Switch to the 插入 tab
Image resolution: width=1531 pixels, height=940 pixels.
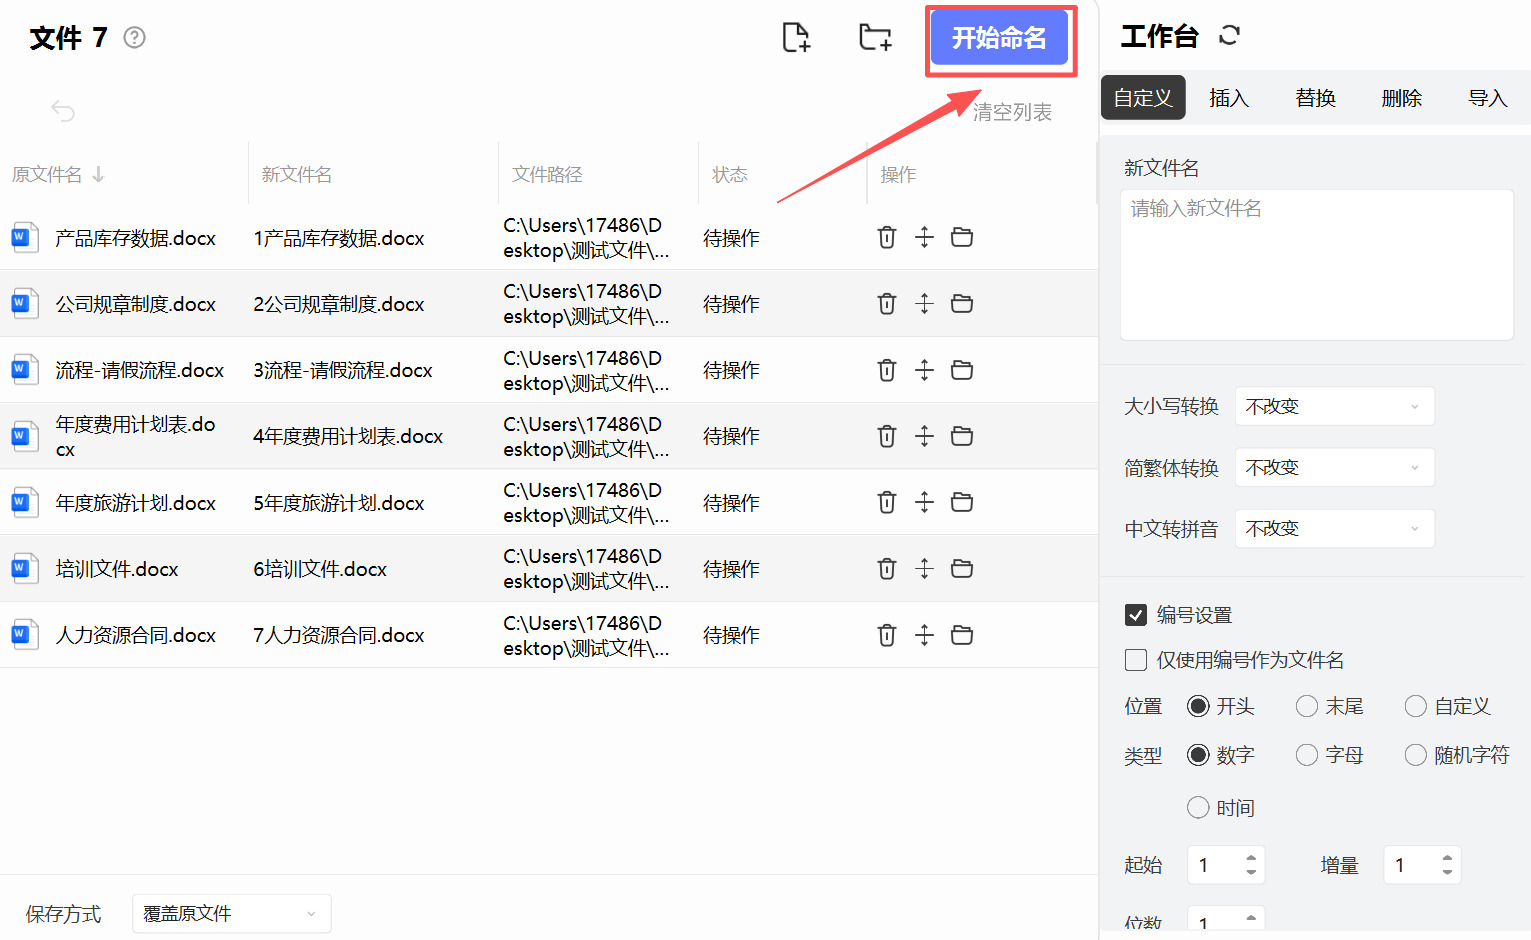point(1229,98)
